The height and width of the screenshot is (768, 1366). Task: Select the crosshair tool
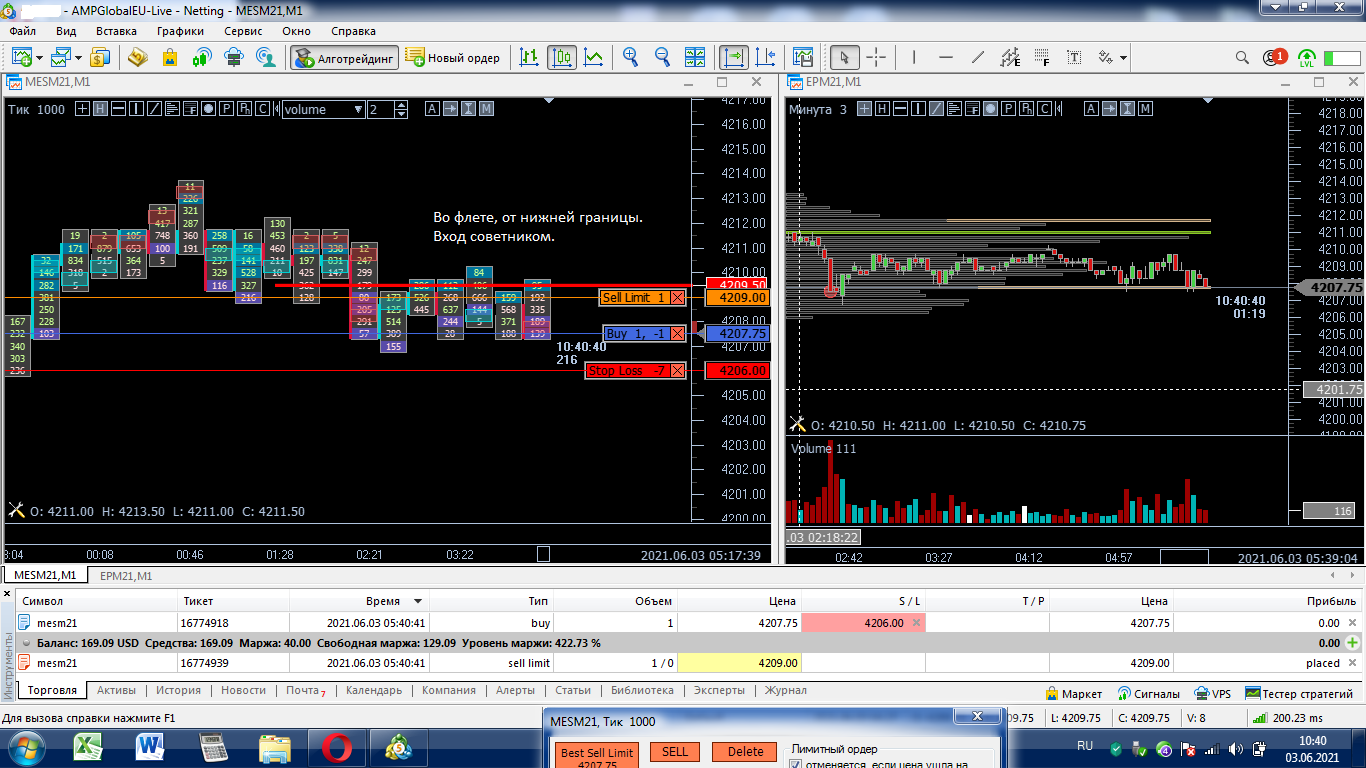click(x=876, y=58)
